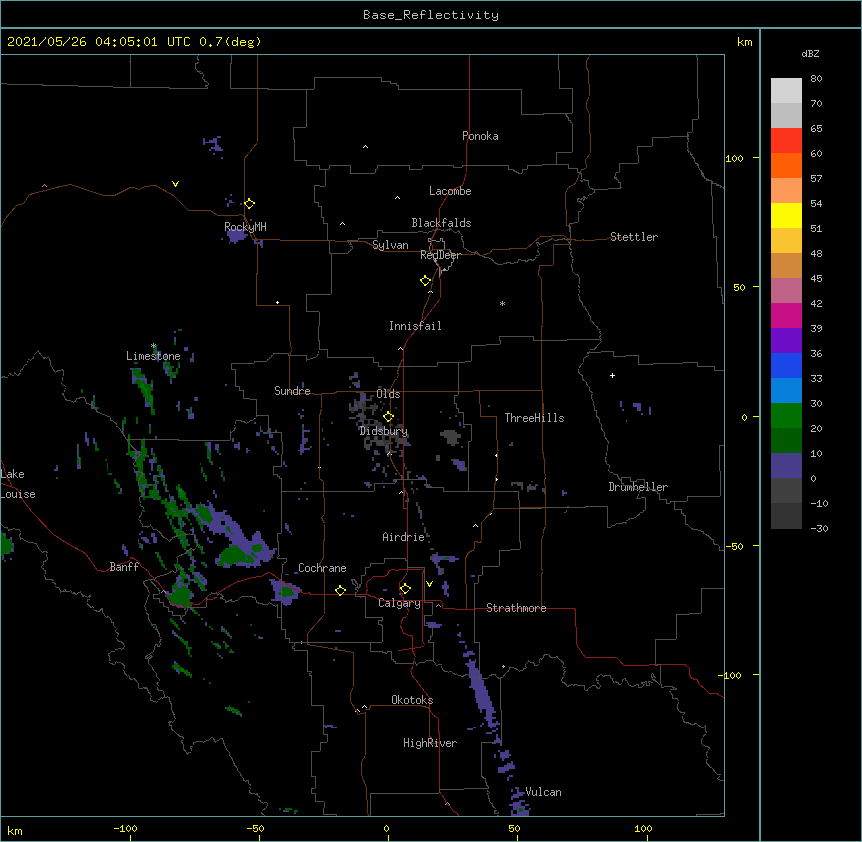Select the 54 dBZ yellow color swatch
862x842 pixels.
click(786, 215)
